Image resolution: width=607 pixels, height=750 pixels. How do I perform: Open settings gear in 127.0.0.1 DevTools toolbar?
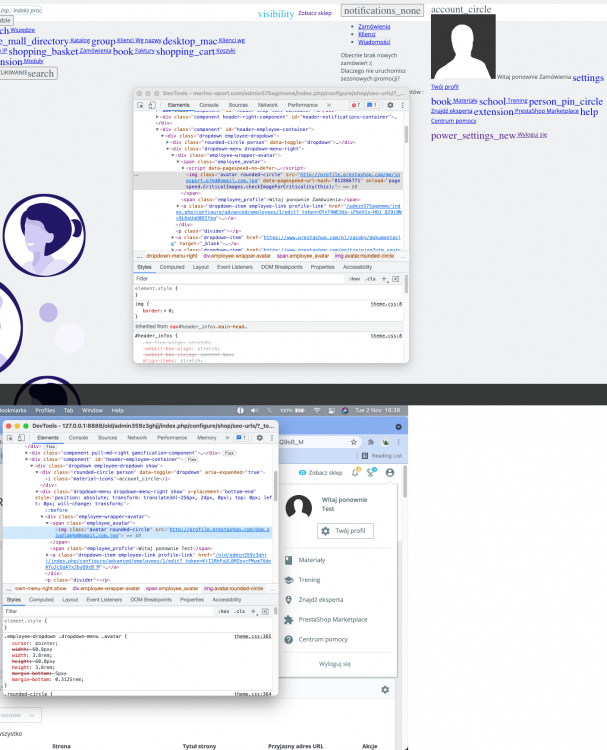260,438
